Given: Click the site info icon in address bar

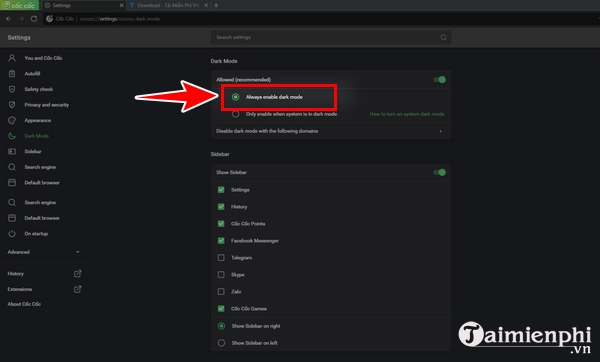Looking at the screenshot, I should tap(49, 19).
